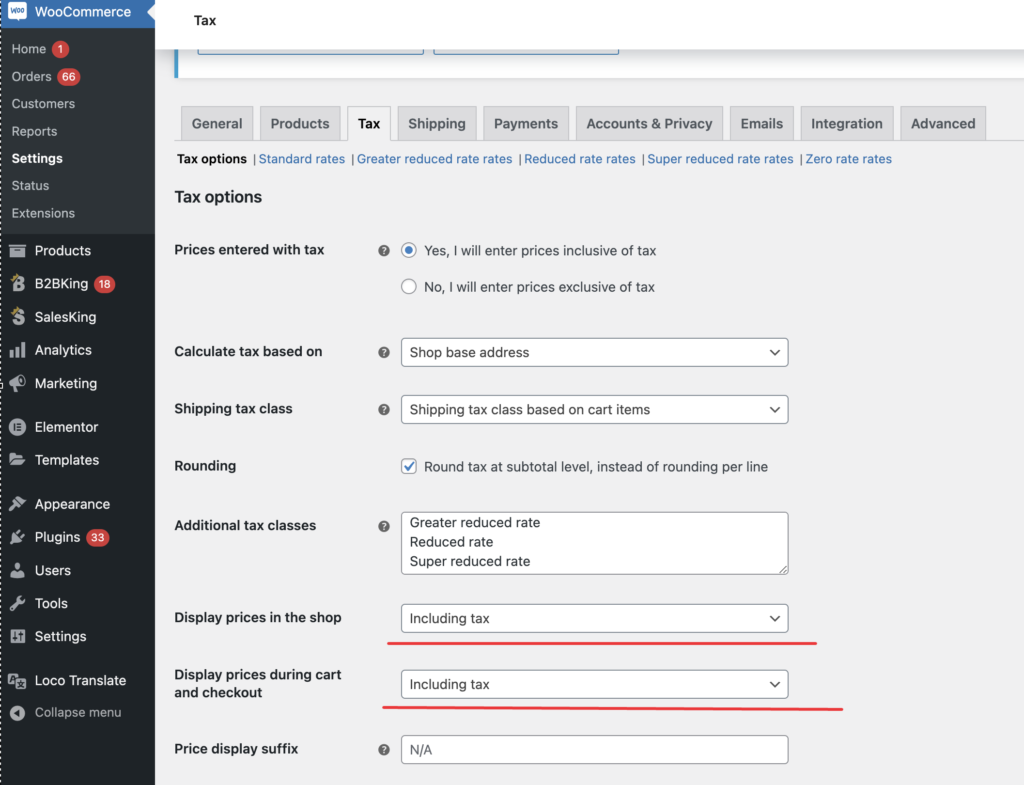Toggle Round tax at subtotal level checkbox
The height and width of the screenshot is (785, 1024).
click(409, 466)
